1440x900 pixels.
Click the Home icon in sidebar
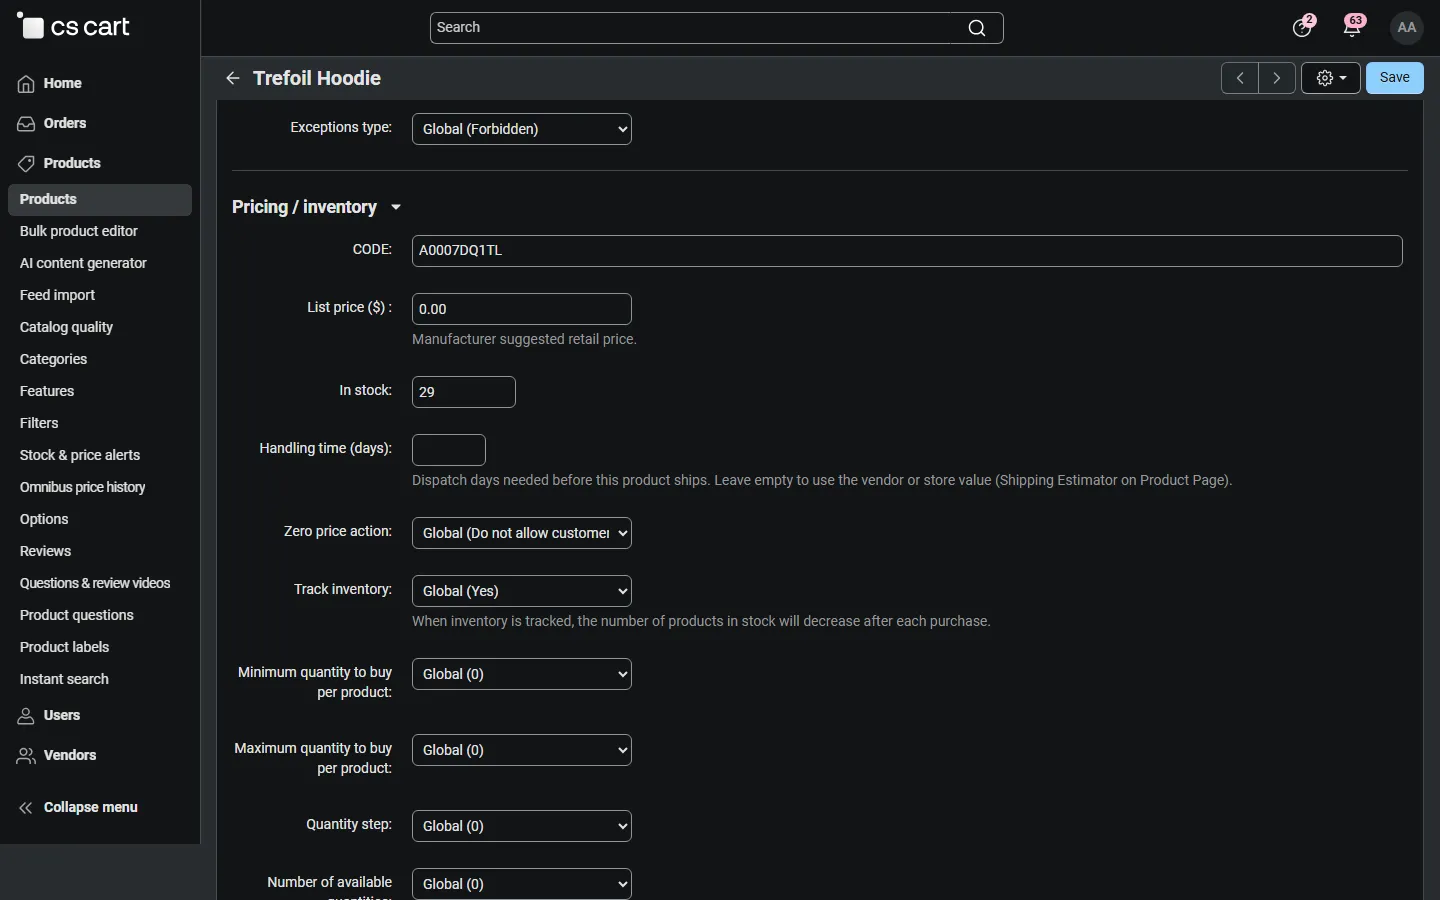pos(26,84)
